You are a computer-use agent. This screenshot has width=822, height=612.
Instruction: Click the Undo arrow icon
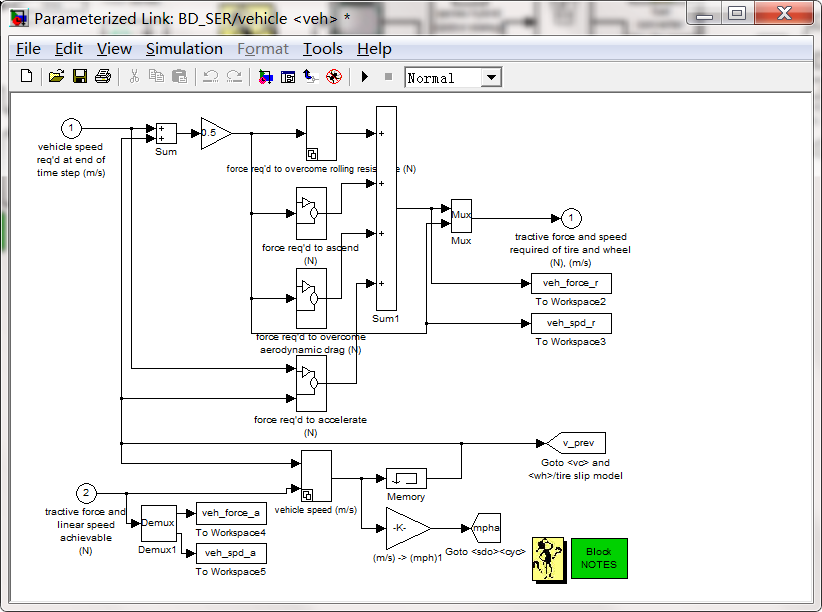tap(211, 77)
